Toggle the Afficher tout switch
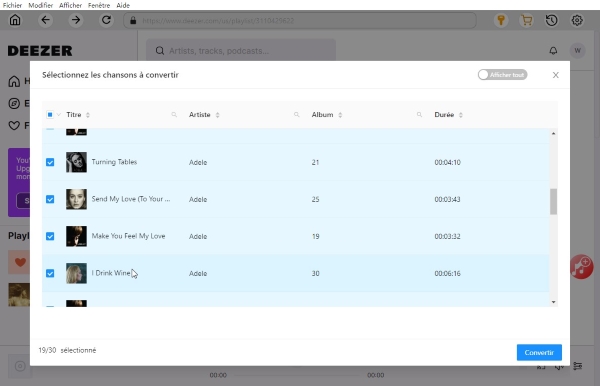The height and width of the screenshot is (386, 600). [x=502, y=75]
